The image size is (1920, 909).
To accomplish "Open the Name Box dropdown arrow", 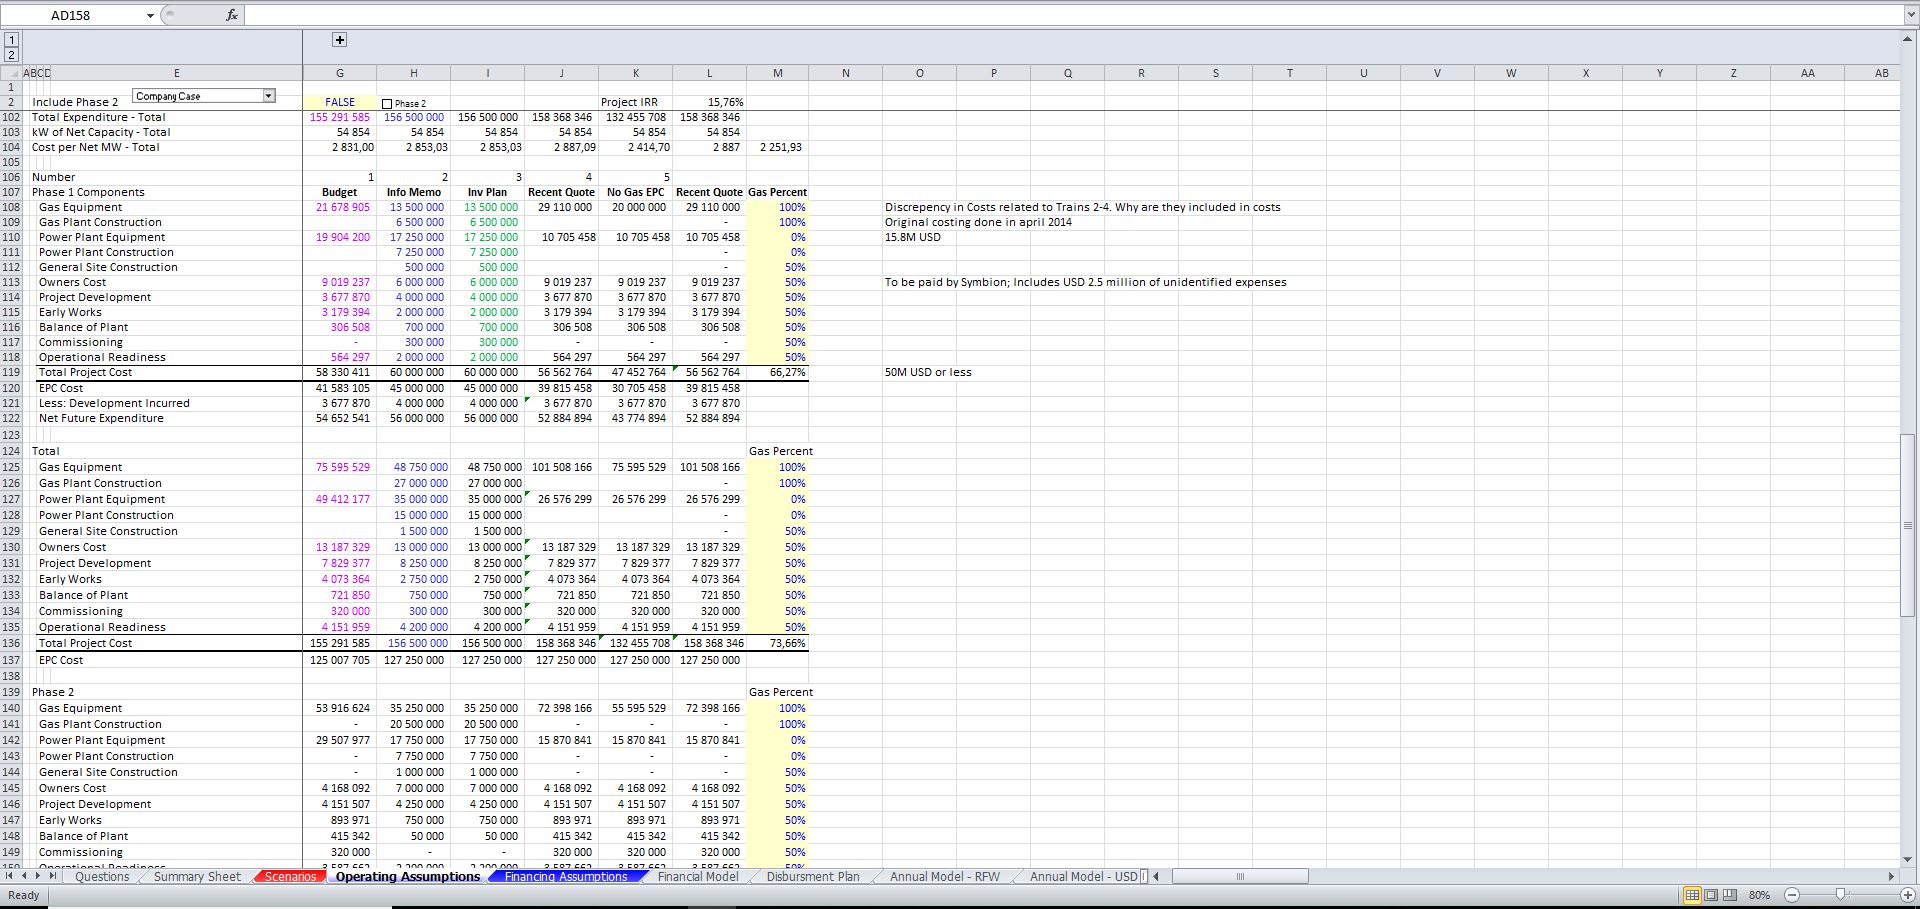I will pos(150,15).
